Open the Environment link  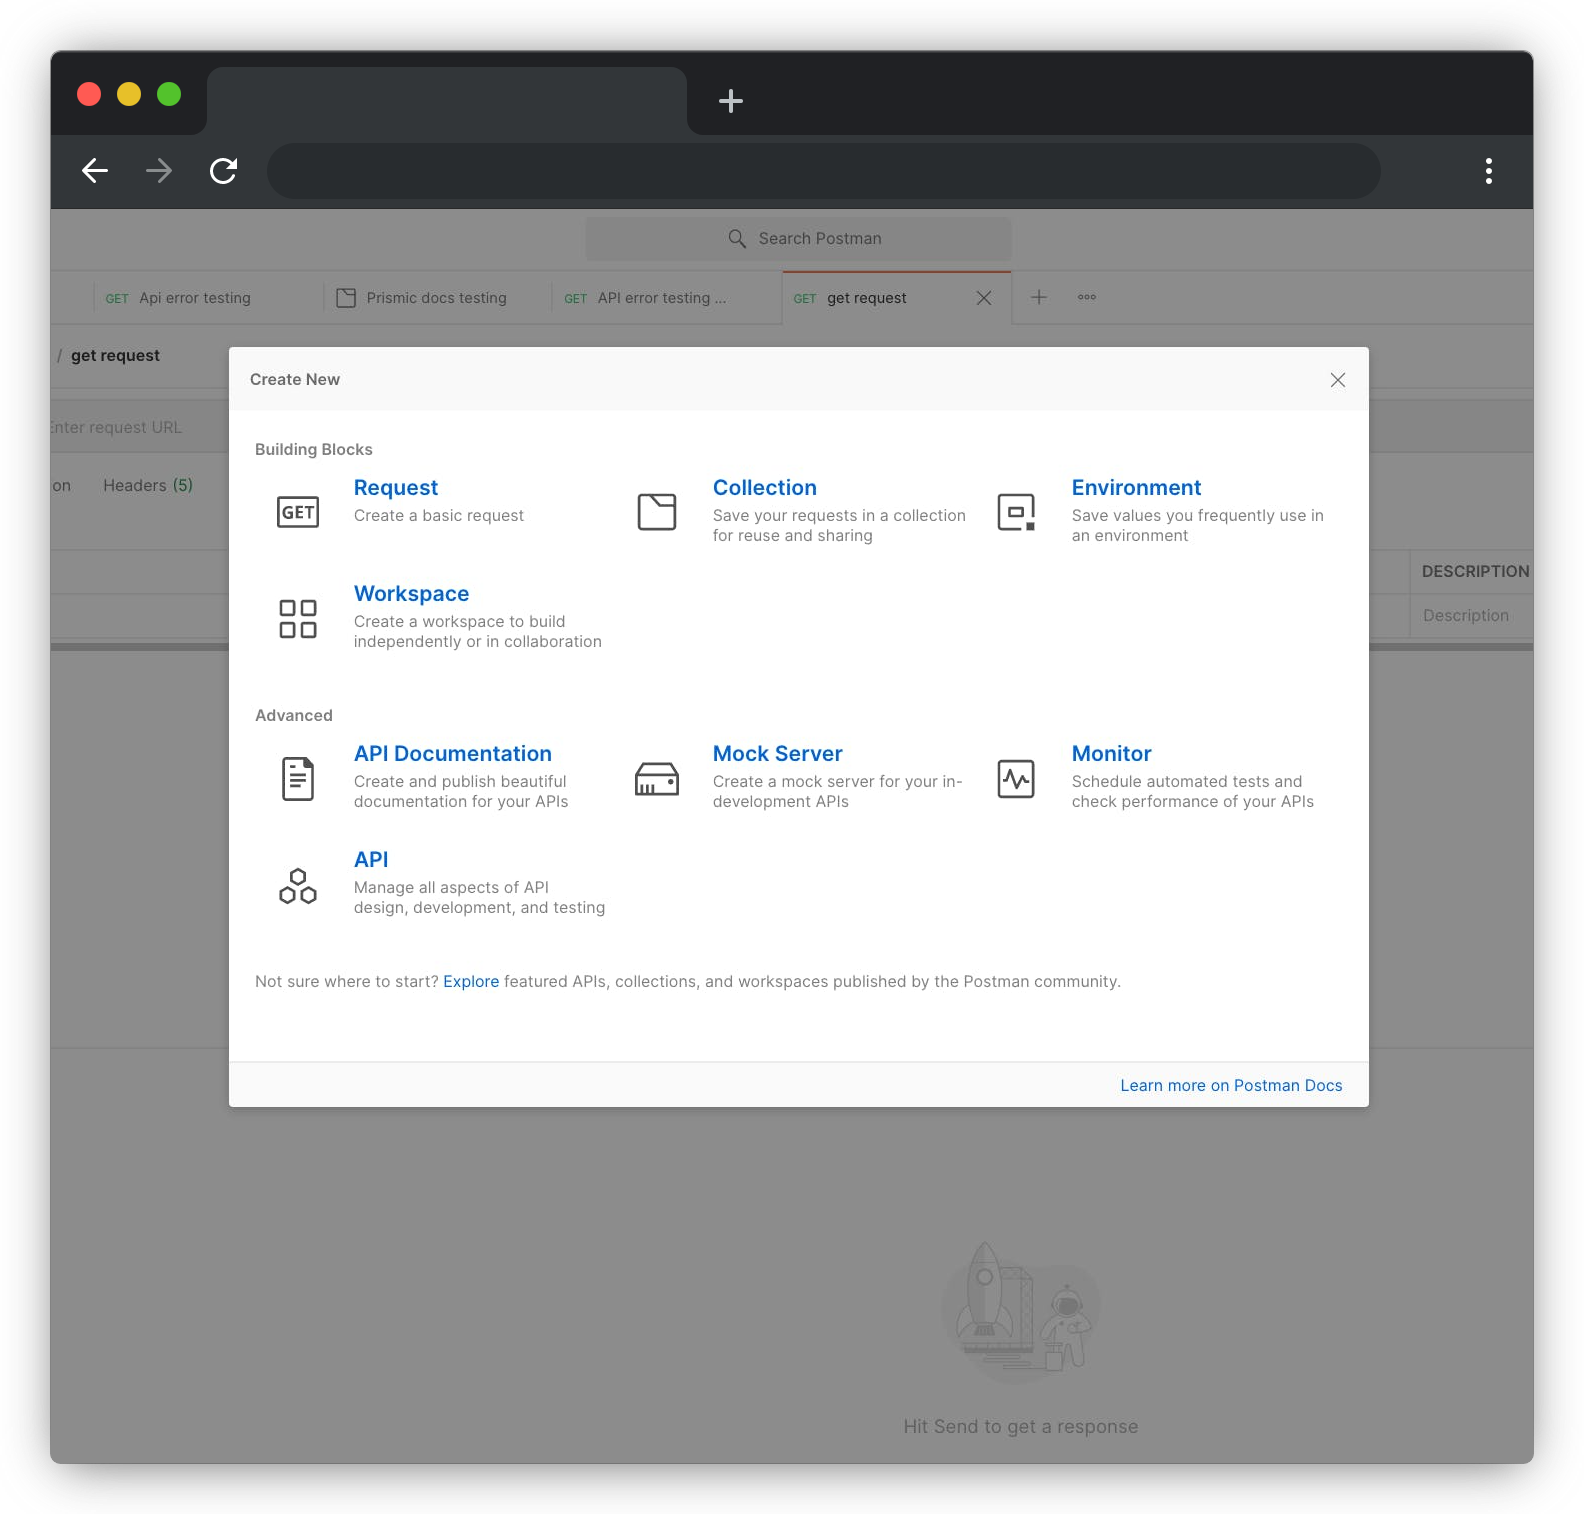1136,488
